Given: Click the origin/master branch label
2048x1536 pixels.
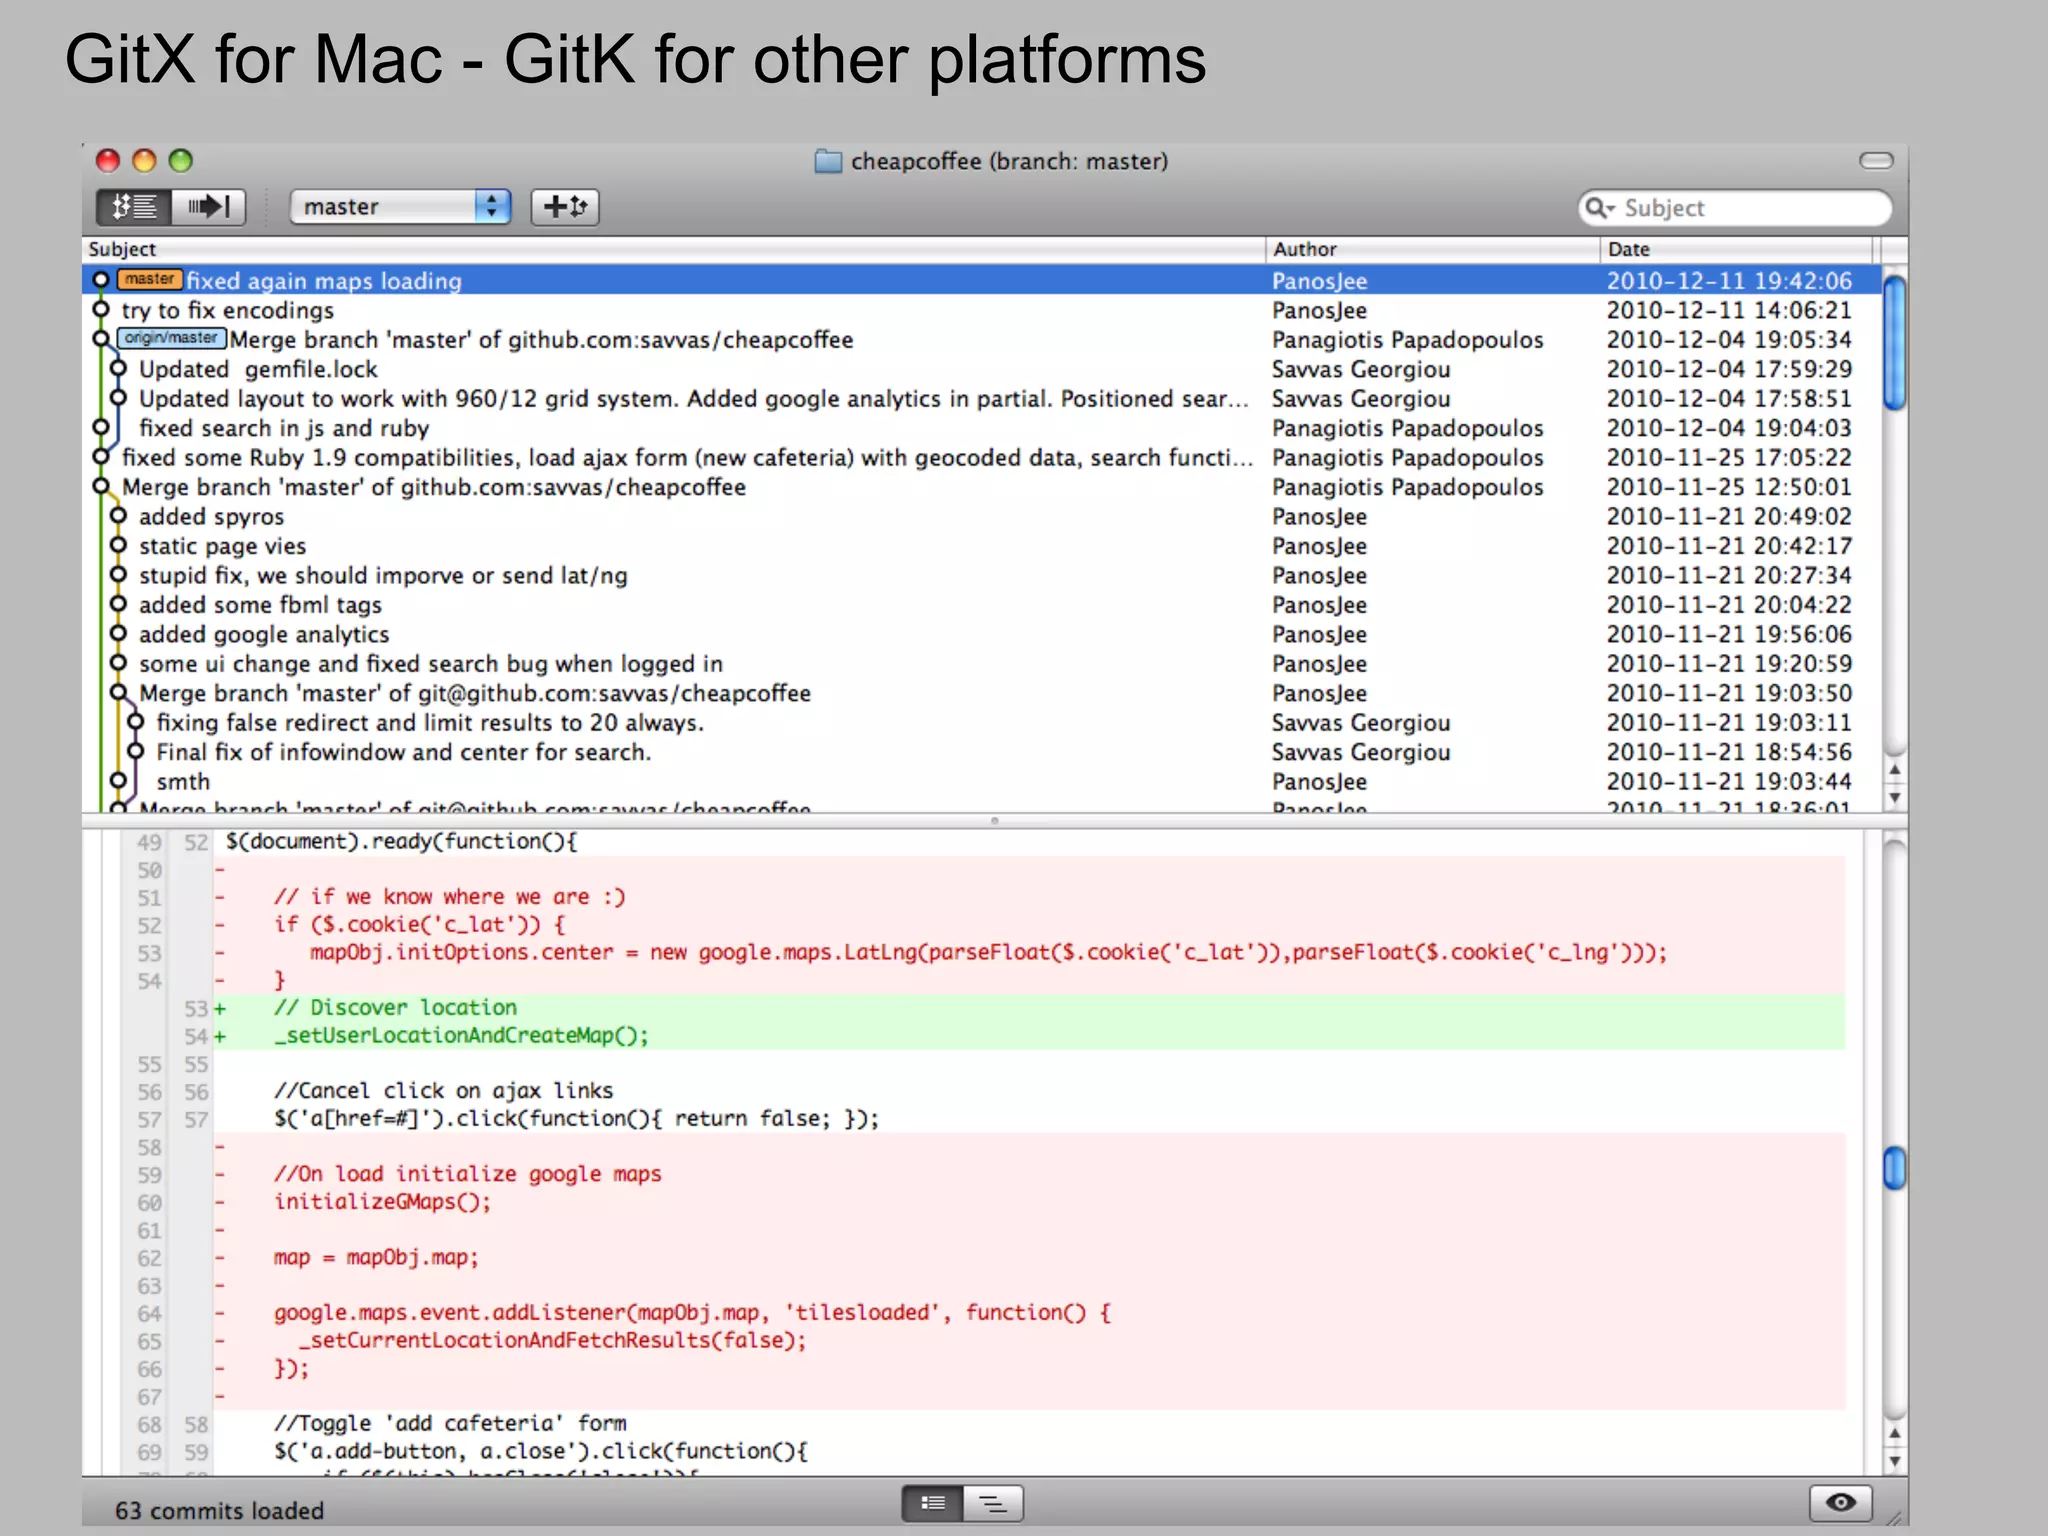Looking at the screenshot, I should (x=171, y=339).
